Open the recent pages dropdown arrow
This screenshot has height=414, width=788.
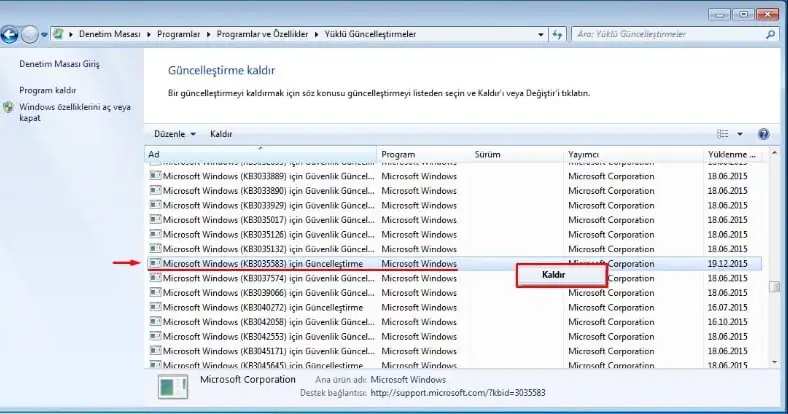coord(44,35)
